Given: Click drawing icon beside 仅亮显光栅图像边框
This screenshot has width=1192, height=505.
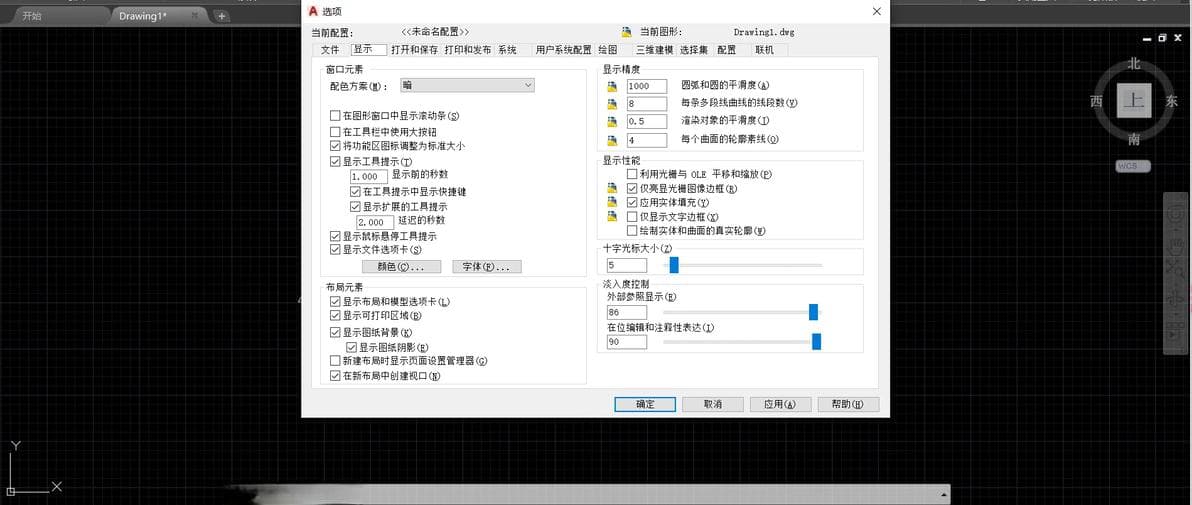Looking at the screenshot, I should 613,189.
